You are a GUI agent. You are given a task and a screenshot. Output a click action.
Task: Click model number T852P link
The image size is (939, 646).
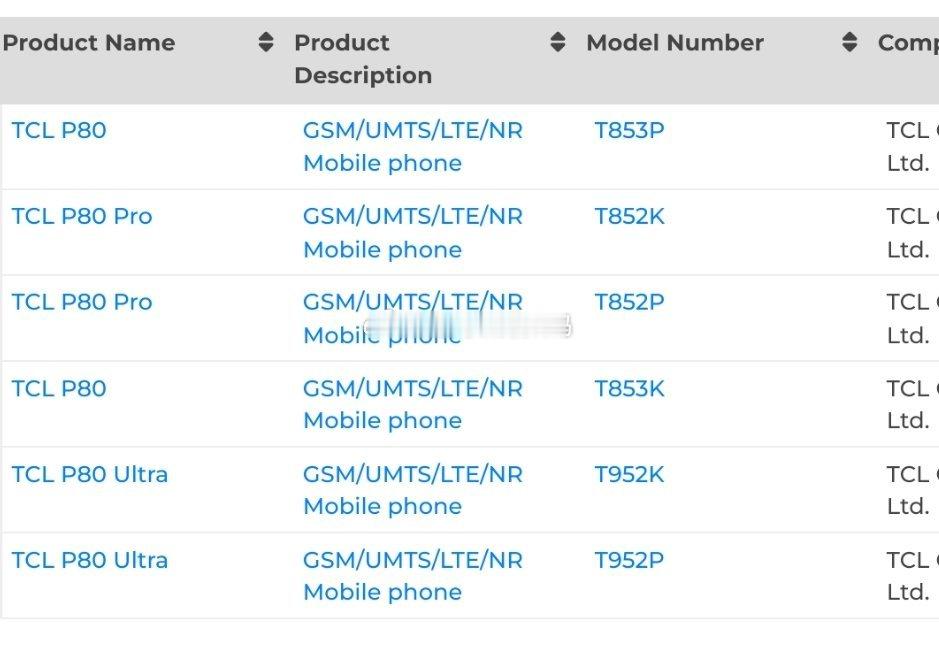629,302
